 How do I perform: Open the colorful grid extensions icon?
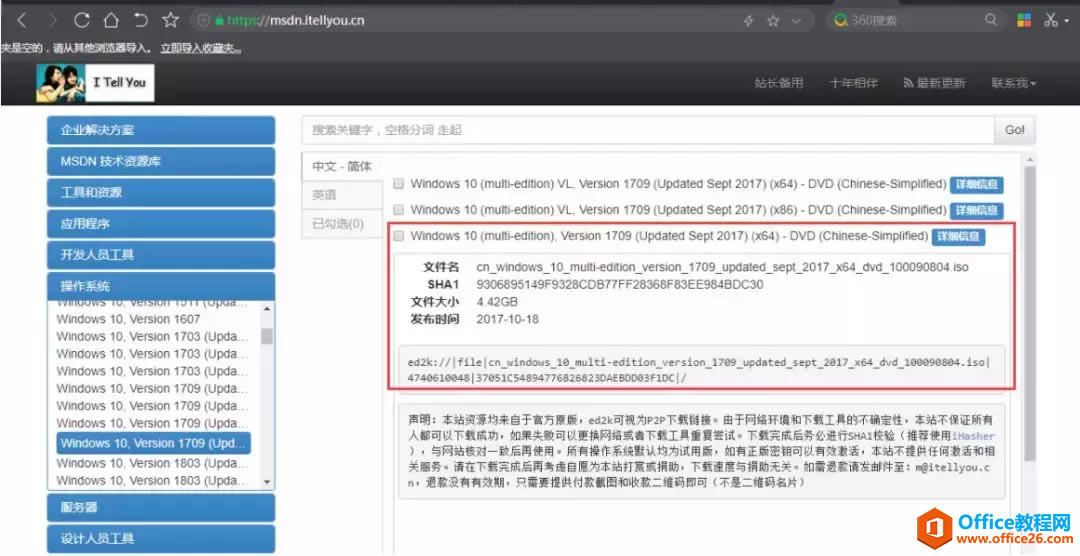tap(1024, 21)
